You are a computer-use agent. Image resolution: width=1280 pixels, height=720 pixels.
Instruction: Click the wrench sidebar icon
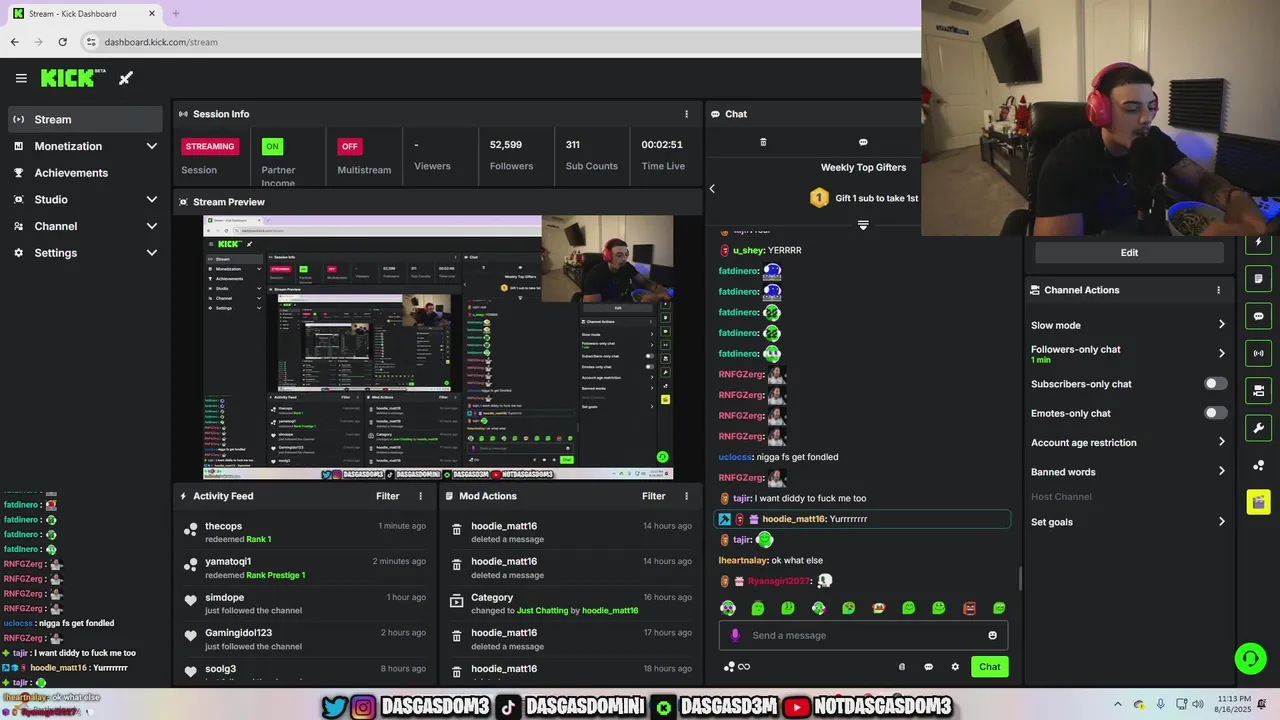[1259, 428]
